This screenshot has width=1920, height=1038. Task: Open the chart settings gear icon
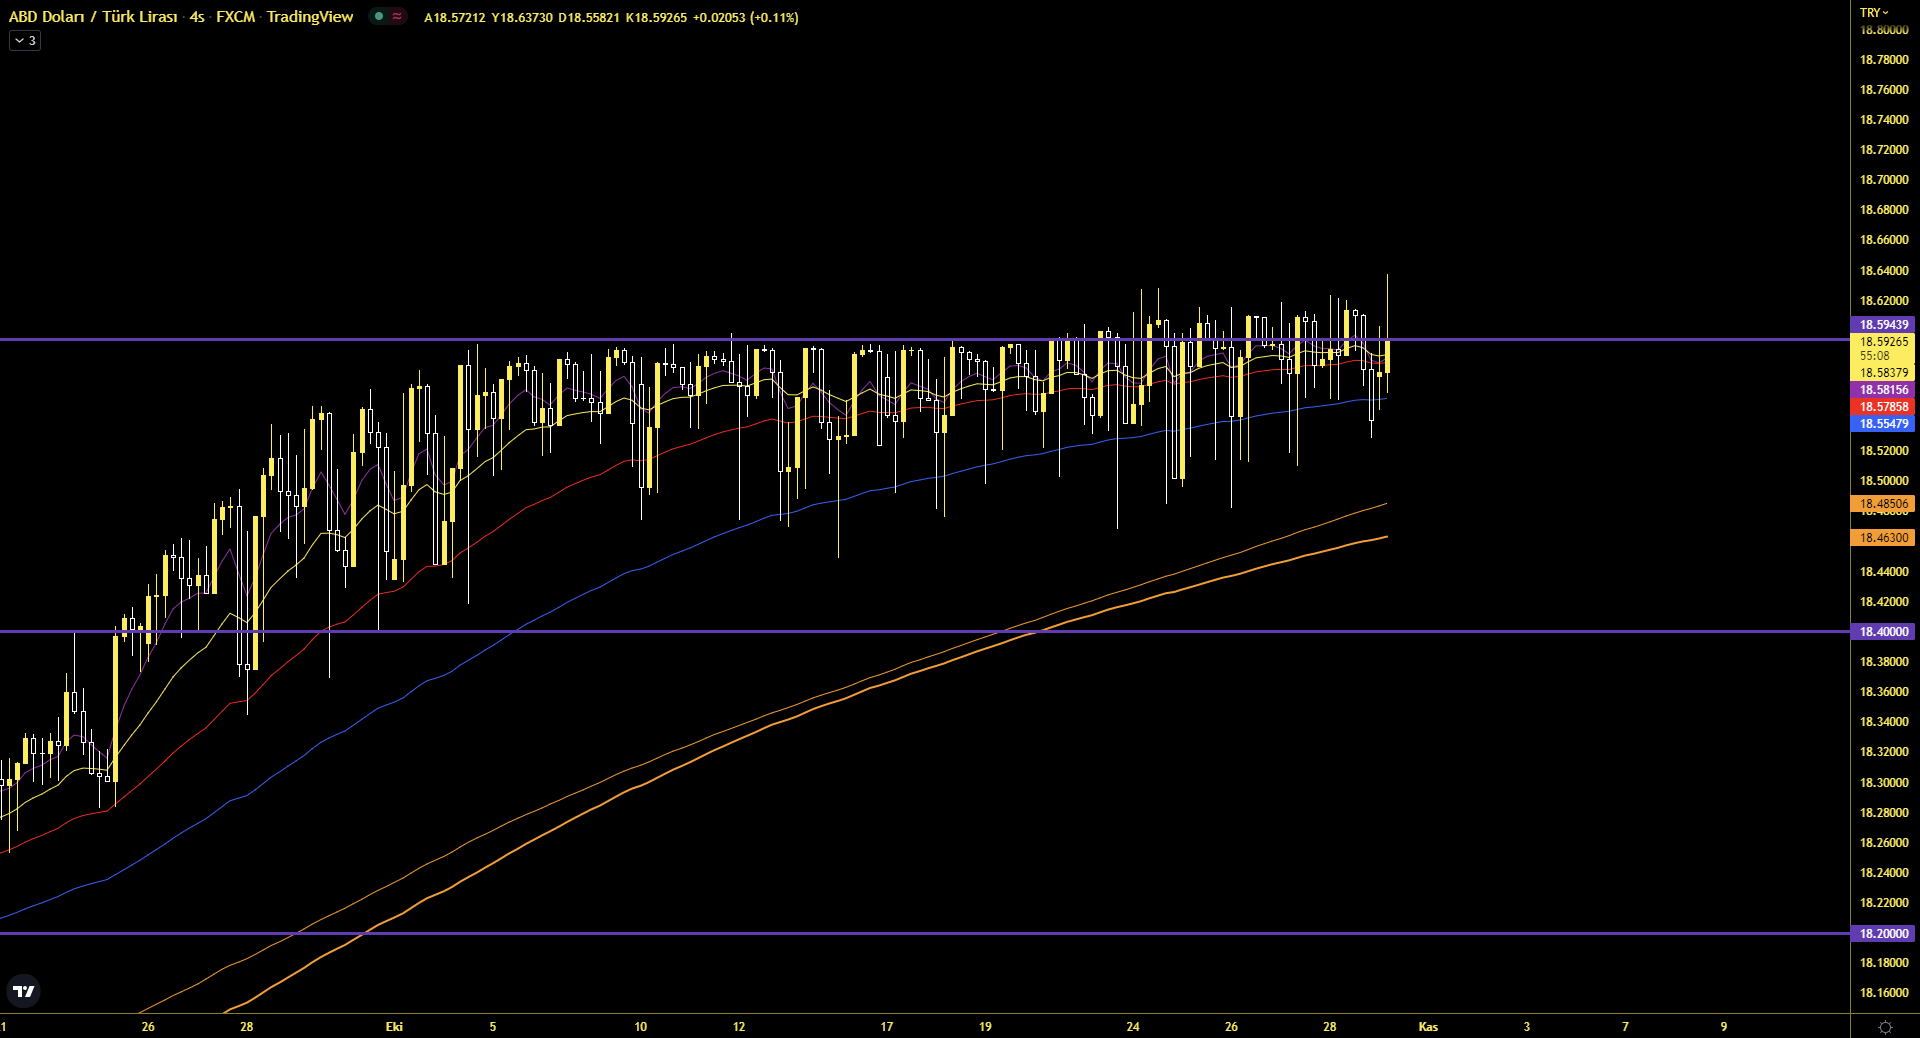[1885, 1027]
